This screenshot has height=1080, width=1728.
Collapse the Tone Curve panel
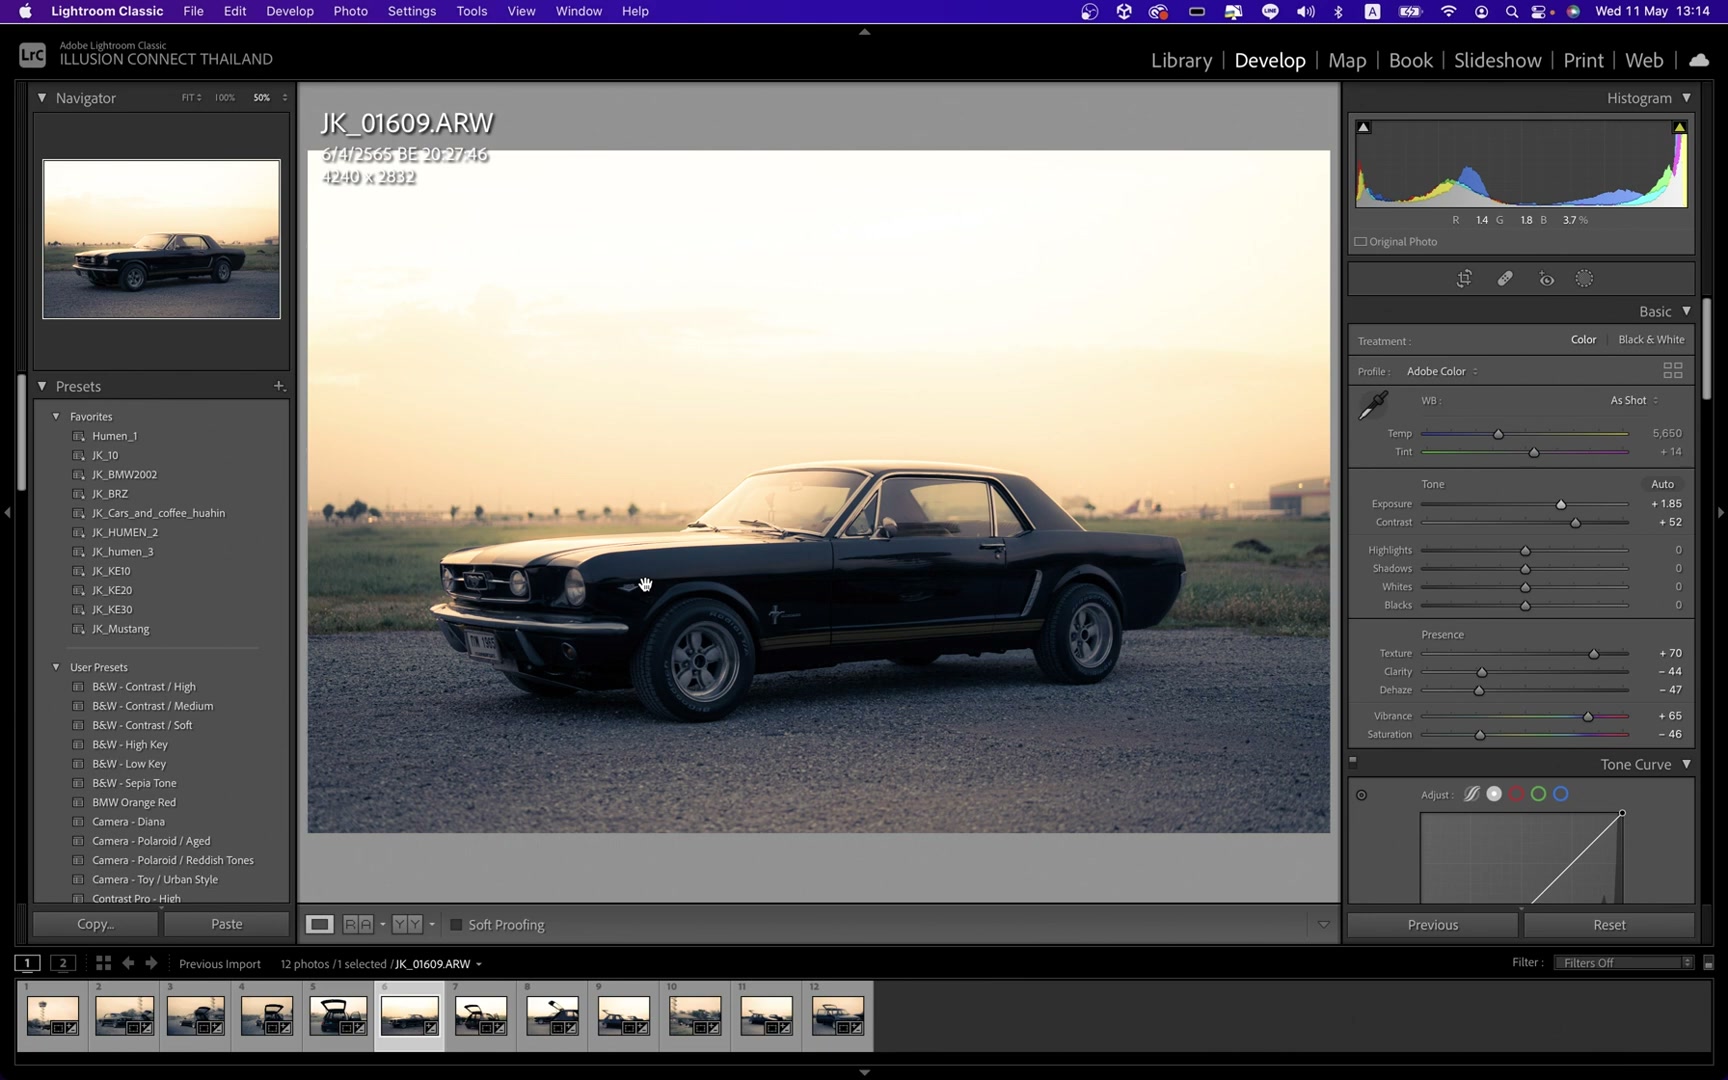pos(1686,764)
